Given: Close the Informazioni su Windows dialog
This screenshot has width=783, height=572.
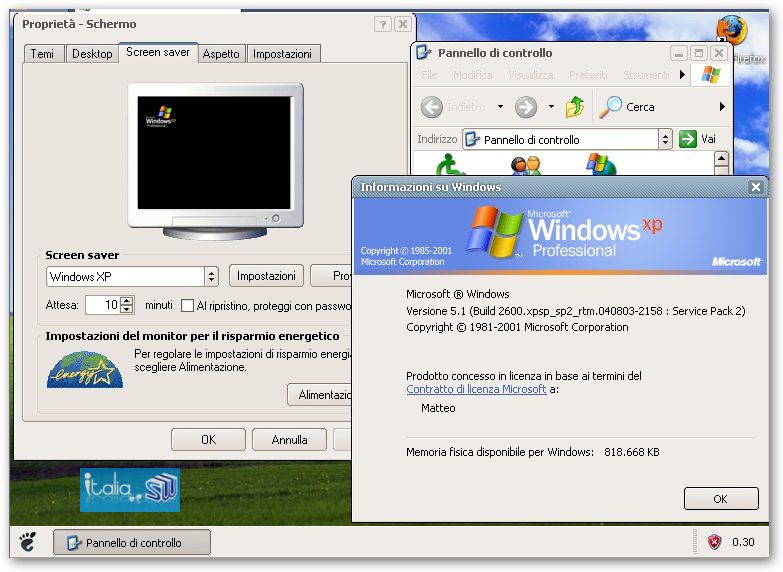Looking at the screenshot, I should pyautogui.click(x=756, y=187).
